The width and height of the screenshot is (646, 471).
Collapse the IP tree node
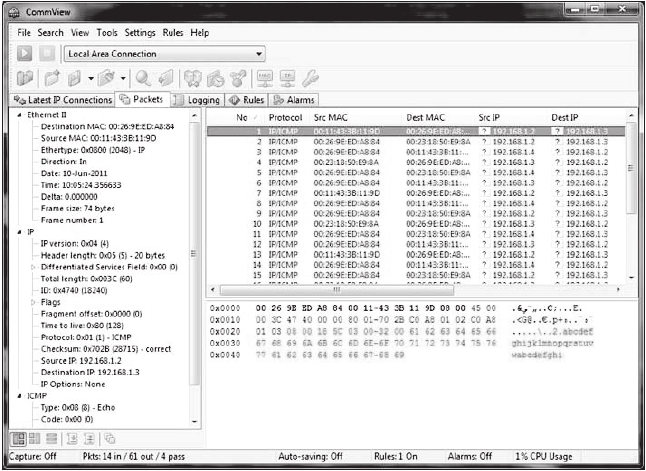tap(19, 232)
